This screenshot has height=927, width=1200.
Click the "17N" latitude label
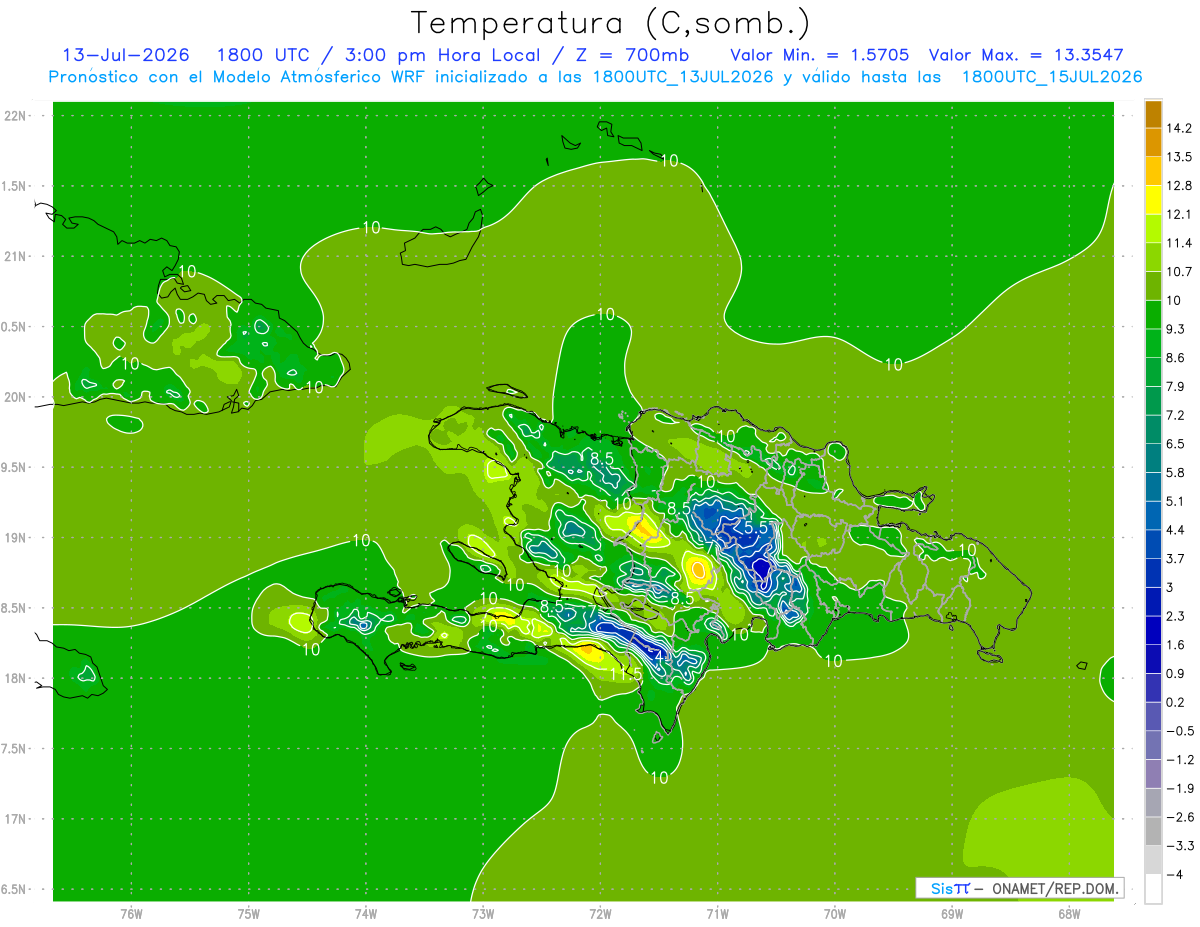[x=16, y=819]
